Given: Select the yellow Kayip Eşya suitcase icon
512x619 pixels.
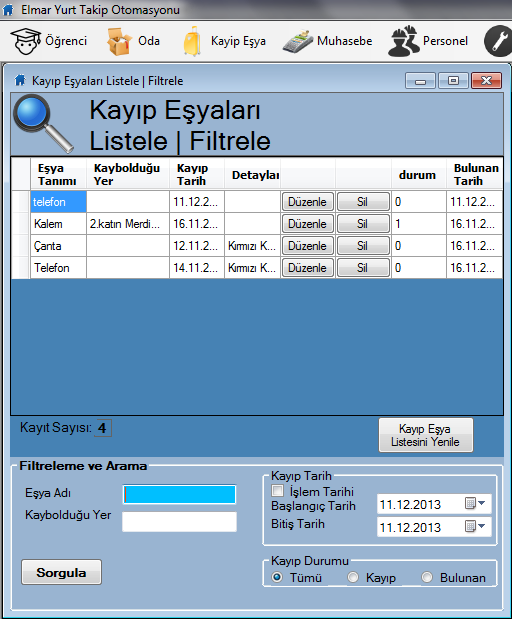Looking at the screenshot, I should [192, 41].
